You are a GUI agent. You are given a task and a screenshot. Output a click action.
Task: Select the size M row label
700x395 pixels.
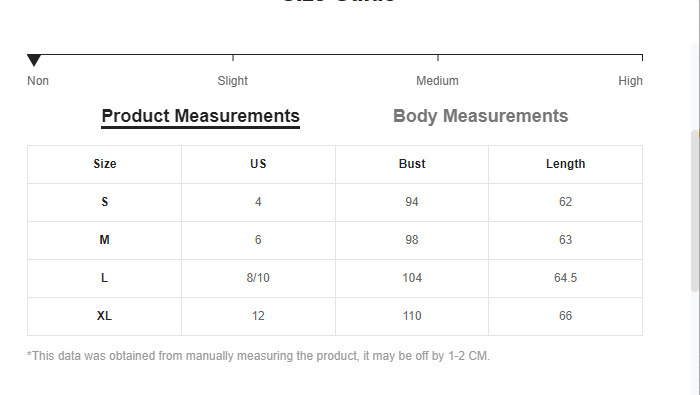(x=104, y=240)
